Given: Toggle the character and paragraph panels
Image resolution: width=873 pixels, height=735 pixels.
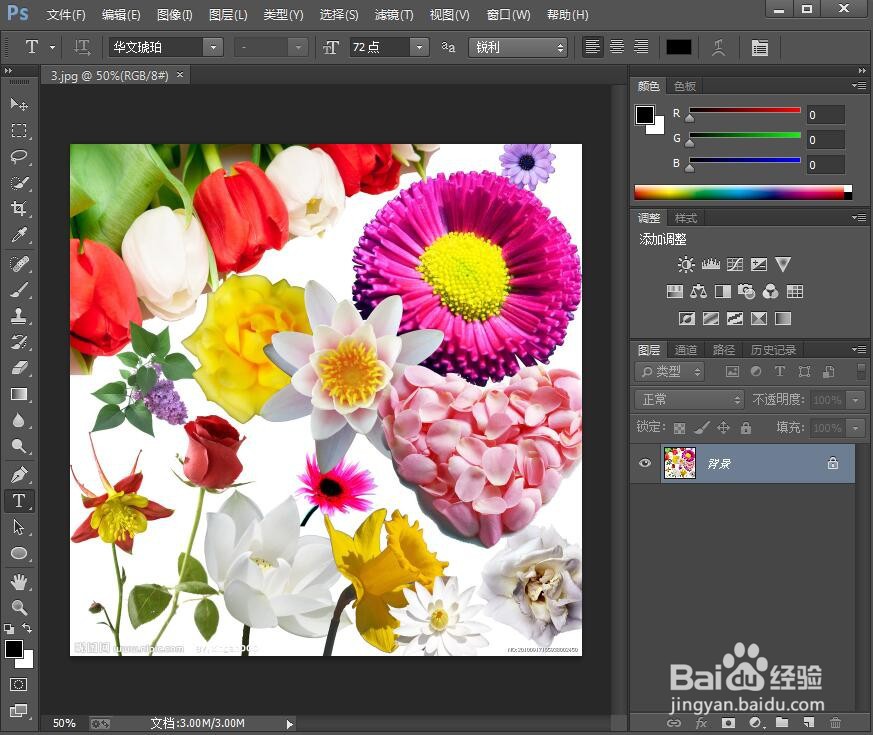Looking at the screenshot, I should 759,48.
